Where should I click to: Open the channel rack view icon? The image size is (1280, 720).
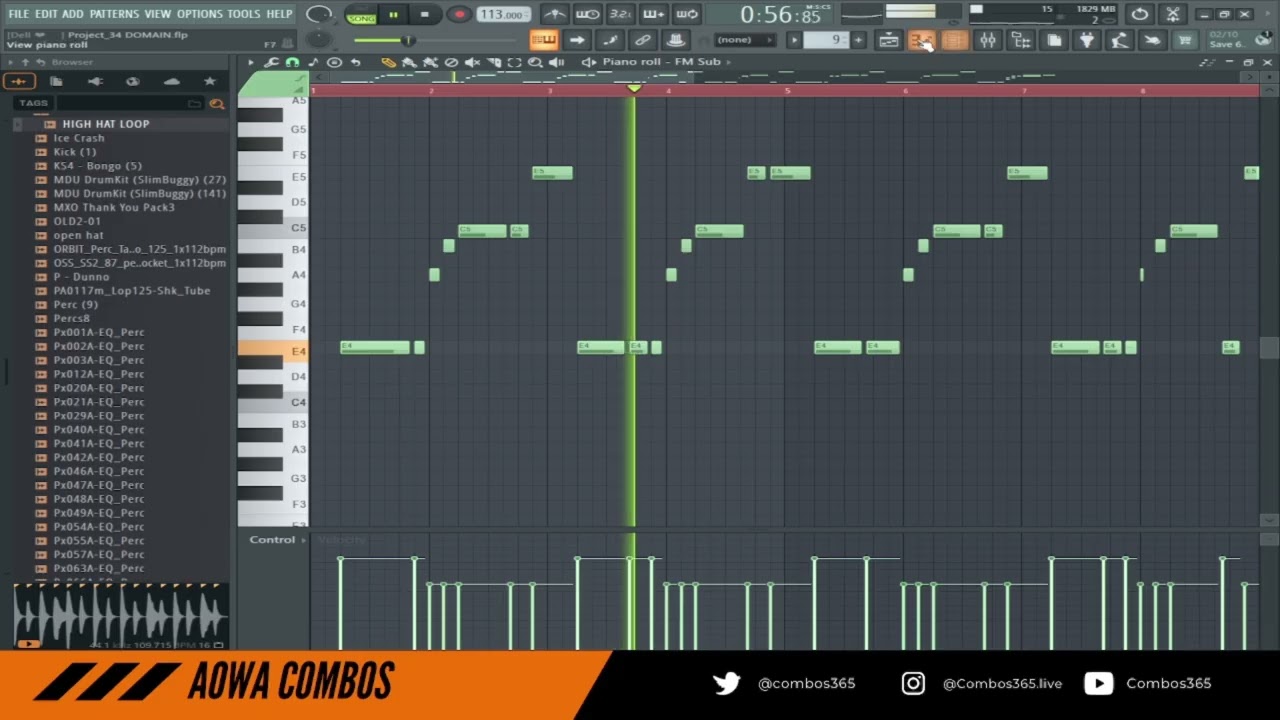coord(954,40)
